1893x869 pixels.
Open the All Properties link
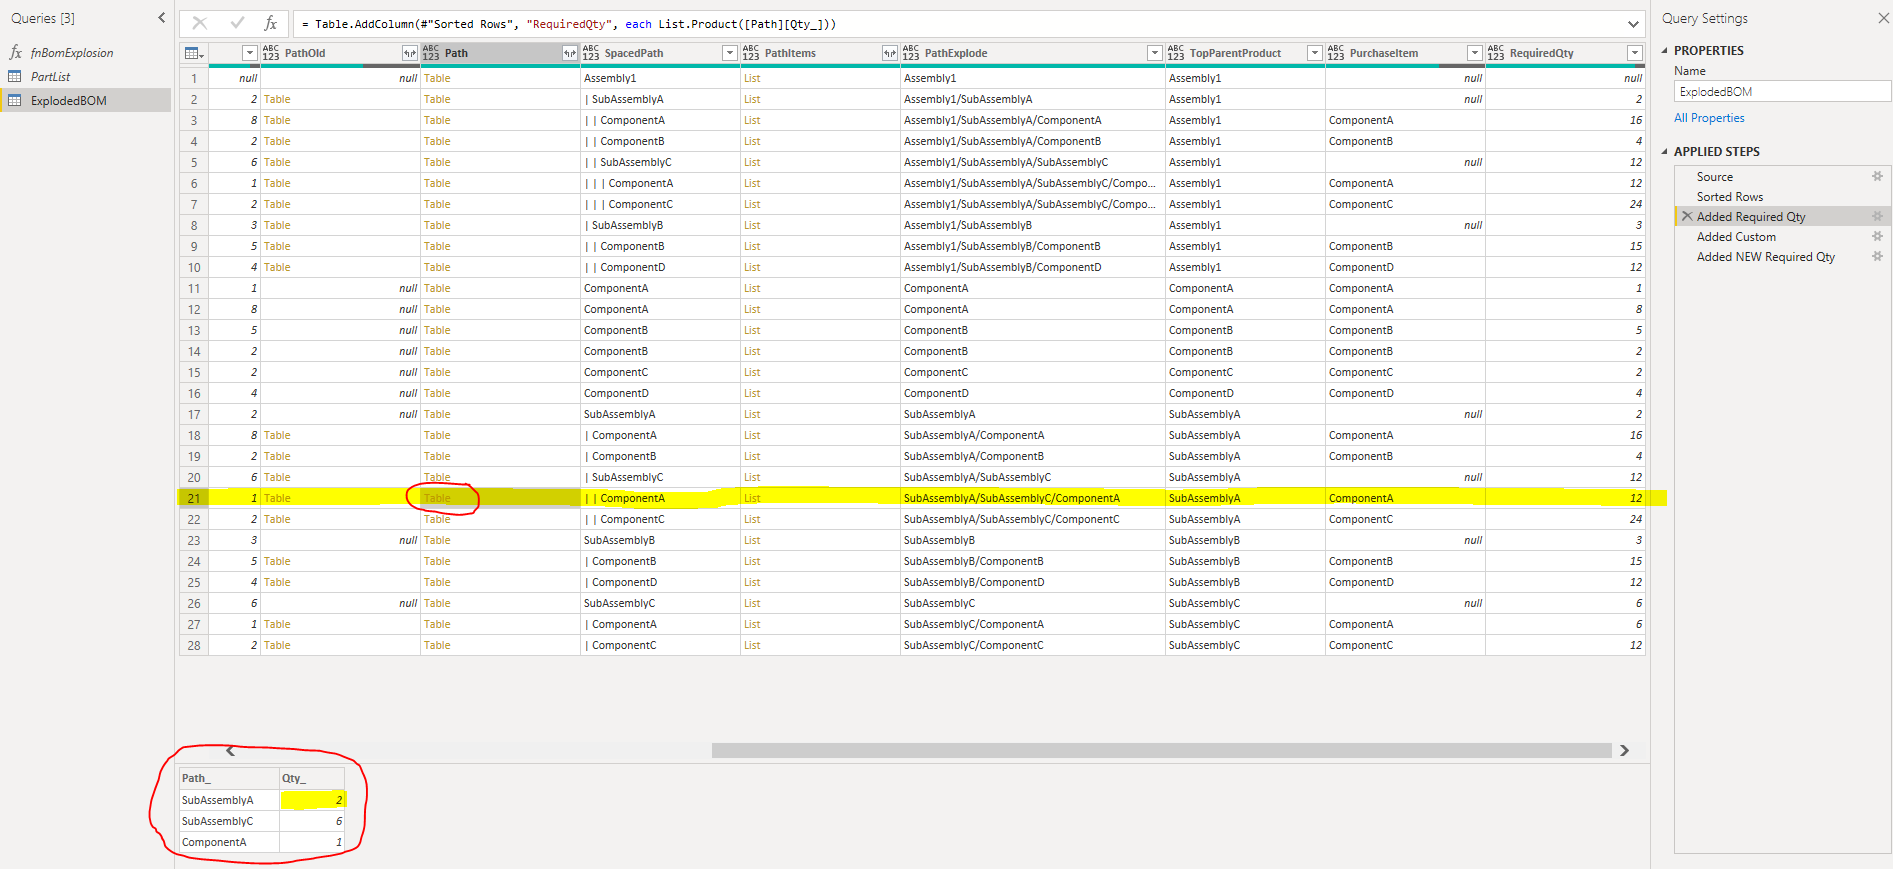[1709, 118]
